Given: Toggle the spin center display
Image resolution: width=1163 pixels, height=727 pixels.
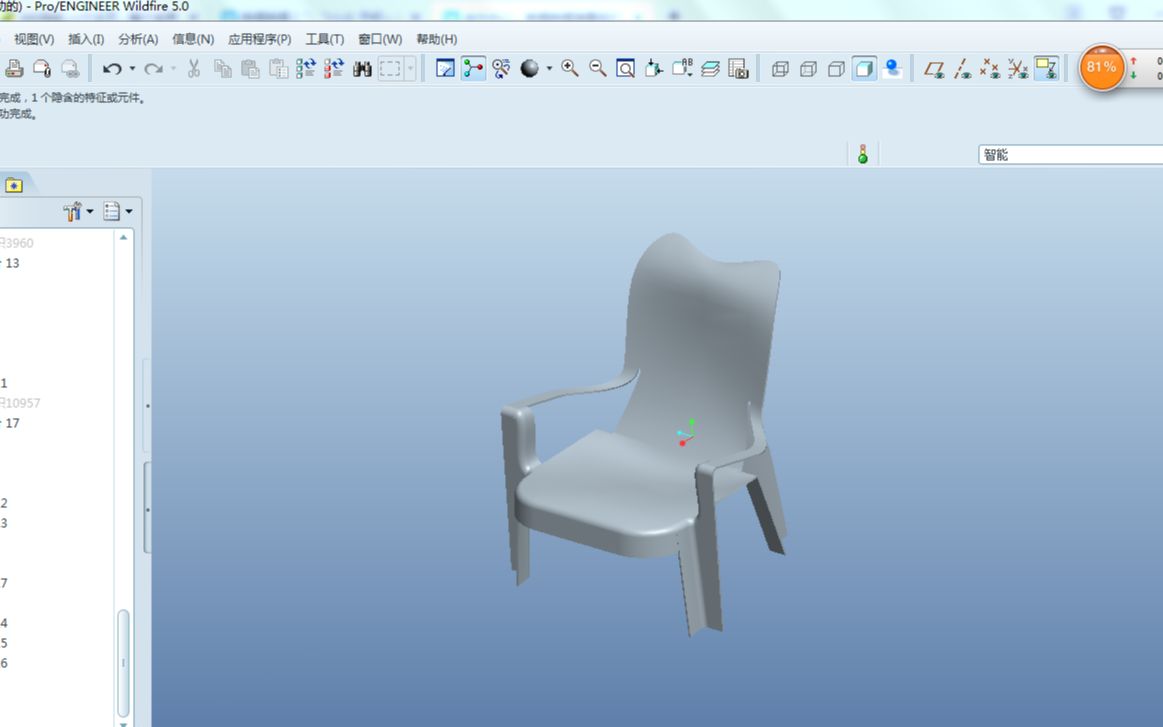Looking at the screenshot, I should 474,69.
